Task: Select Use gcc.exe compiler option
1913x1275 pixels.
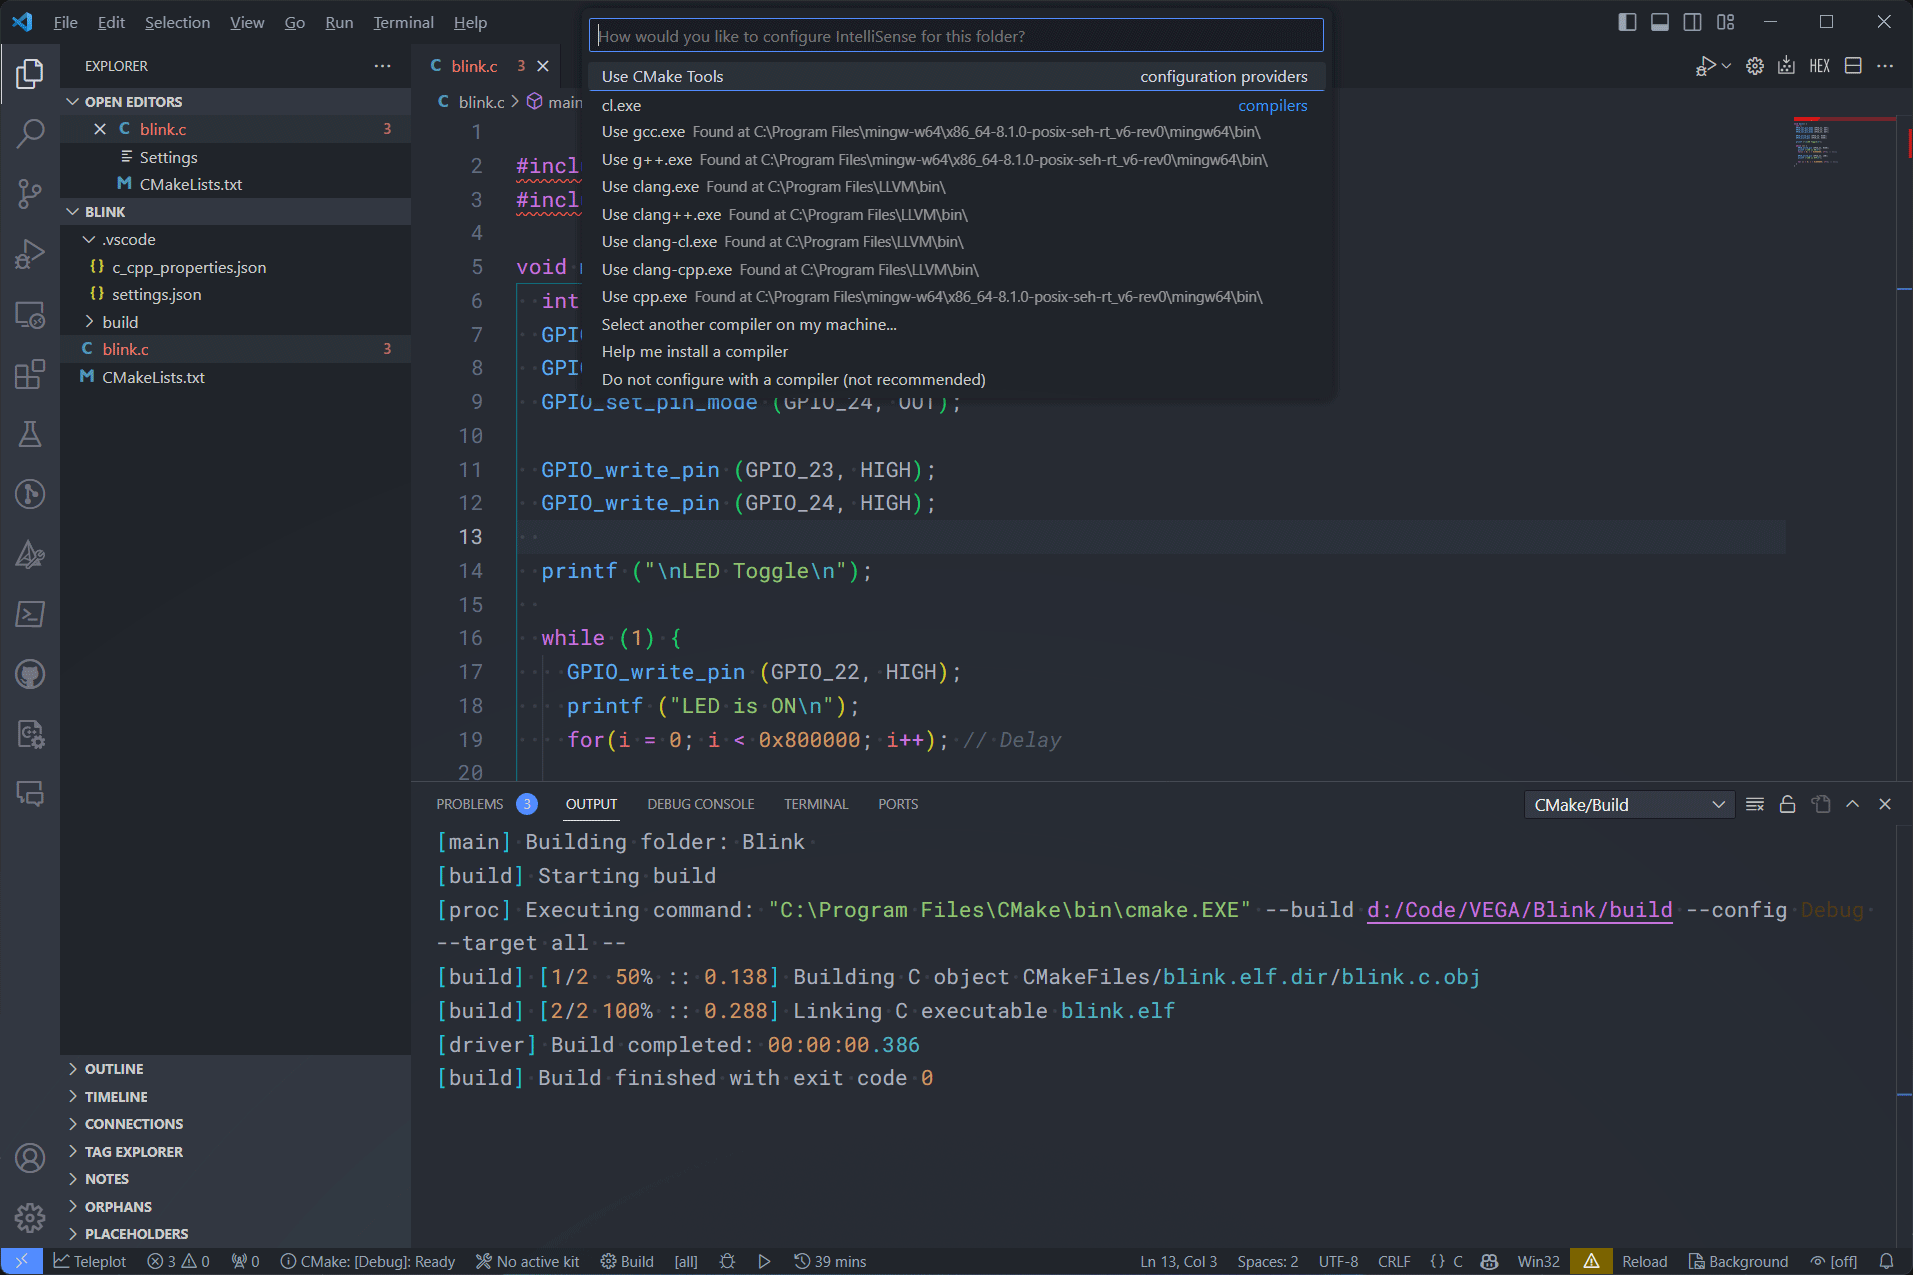Action: click(x=956, y=132)
